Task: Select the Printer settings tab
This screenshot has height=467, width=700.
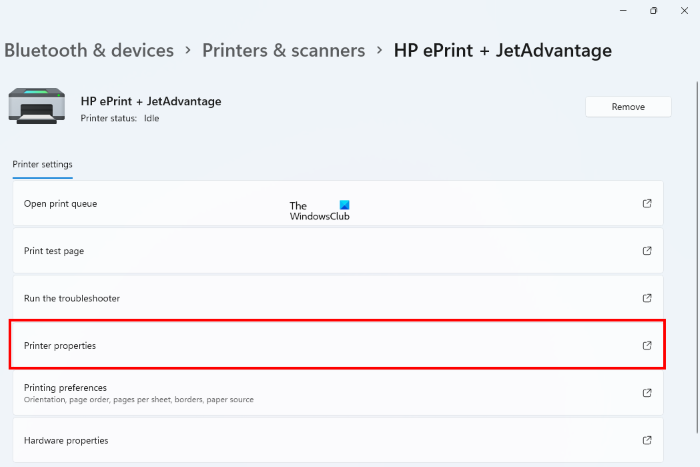Action: click(x=42, y=165)
